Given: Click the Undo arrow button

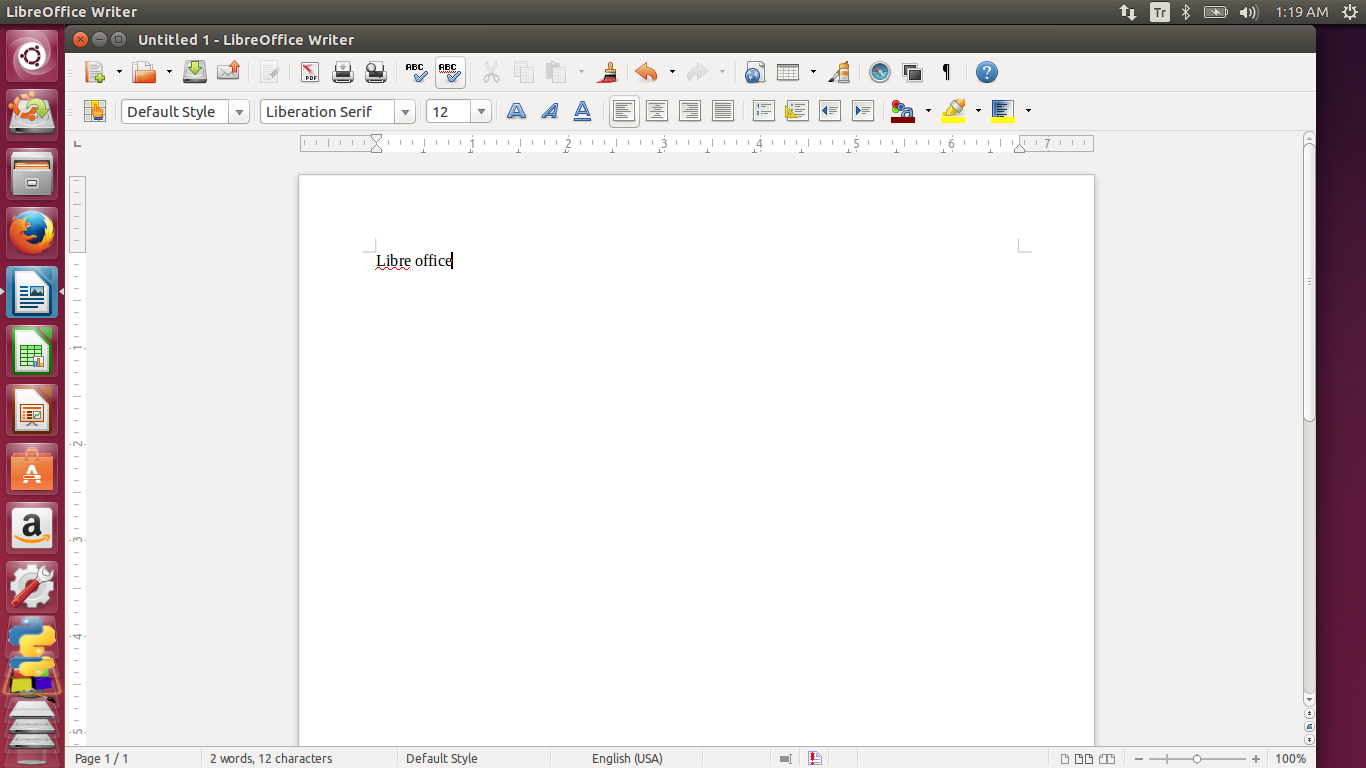Looking at the screenshot, I should [x=646, y=72].
